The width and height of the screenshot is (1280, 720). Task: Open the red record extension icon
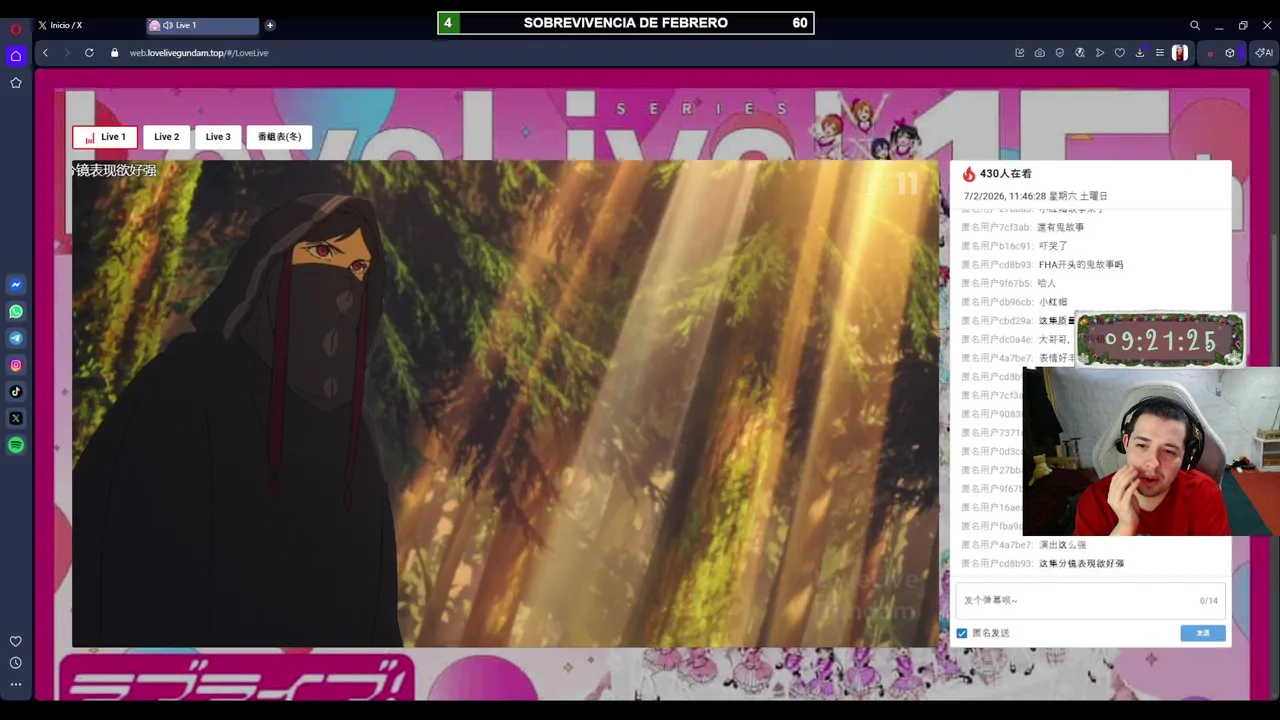coord(1210,53)
